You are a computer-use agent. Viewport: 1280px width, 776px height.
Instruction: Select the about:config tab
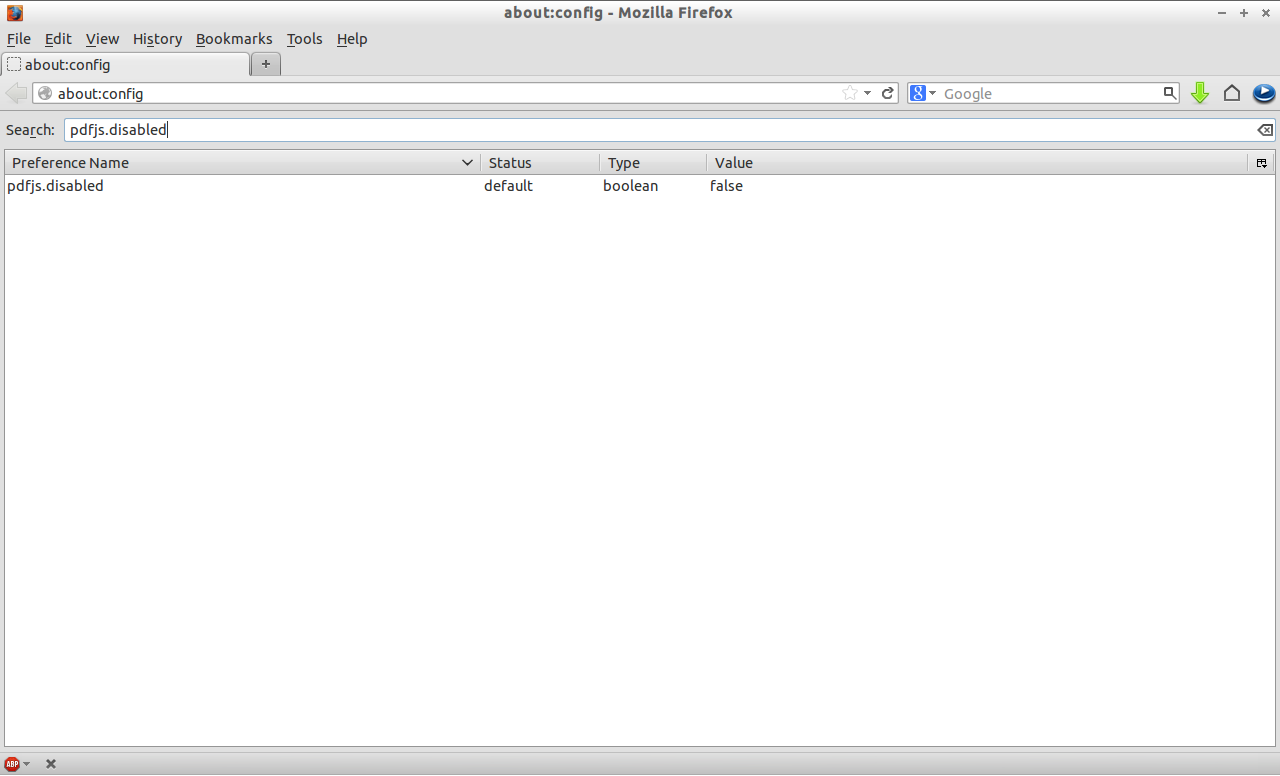click(x=126, y=64)
